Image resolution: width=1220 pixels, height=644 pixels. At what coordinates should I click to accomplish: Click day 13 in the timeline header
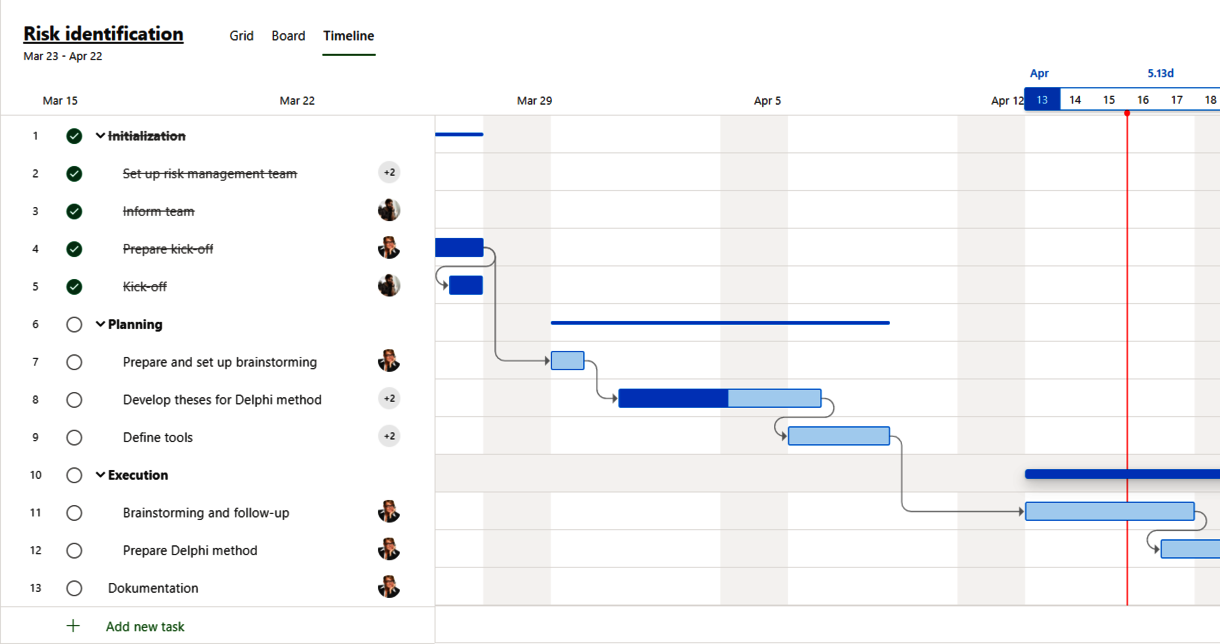[1042, 99]
